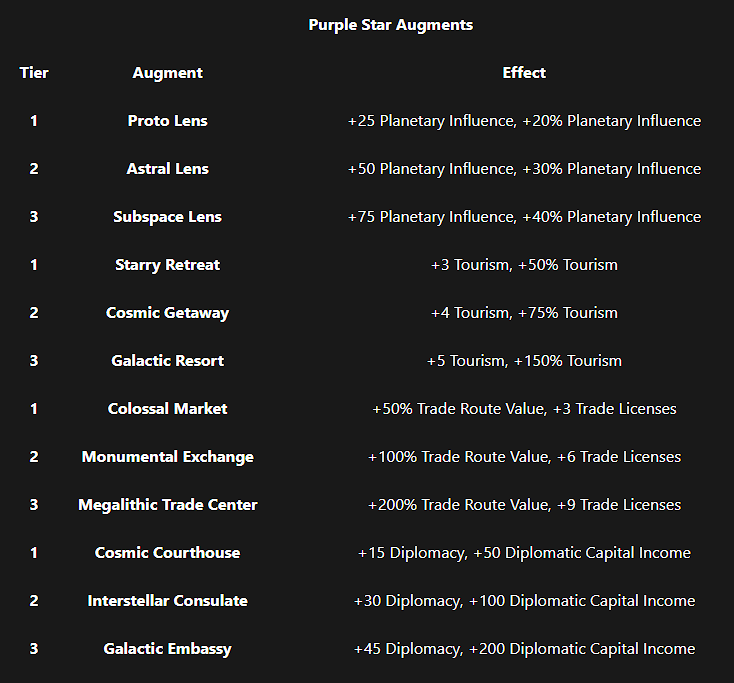Select the Astral Lens augment name
734x683 pixels.
point(167,169)
